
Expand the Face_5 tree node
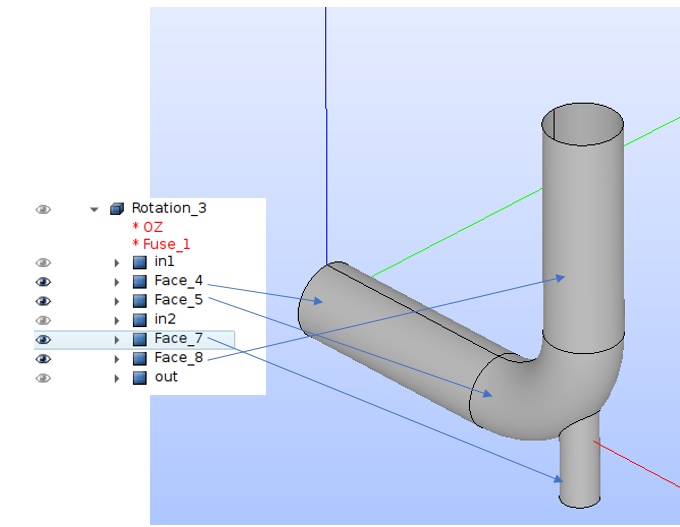[117, 301]
